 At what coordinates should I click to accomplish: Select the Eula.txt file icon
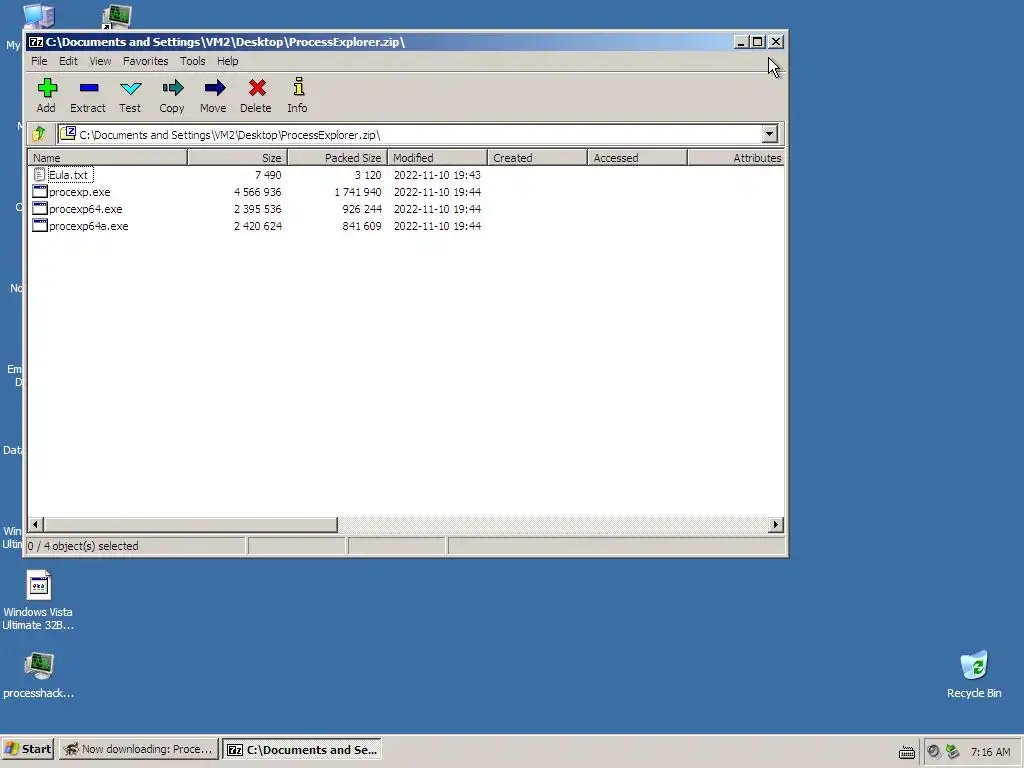pos(39,174)
